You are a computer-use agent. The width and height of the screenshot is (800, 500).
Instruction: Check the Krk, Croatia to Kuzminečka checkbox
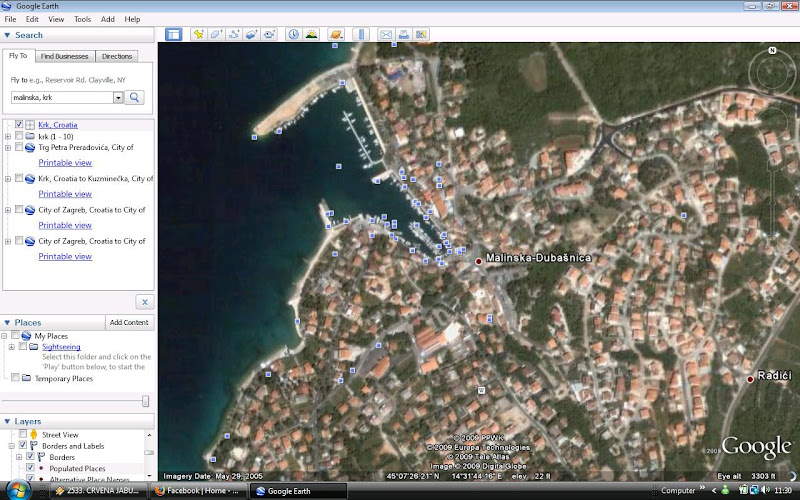tap(19, 179)
